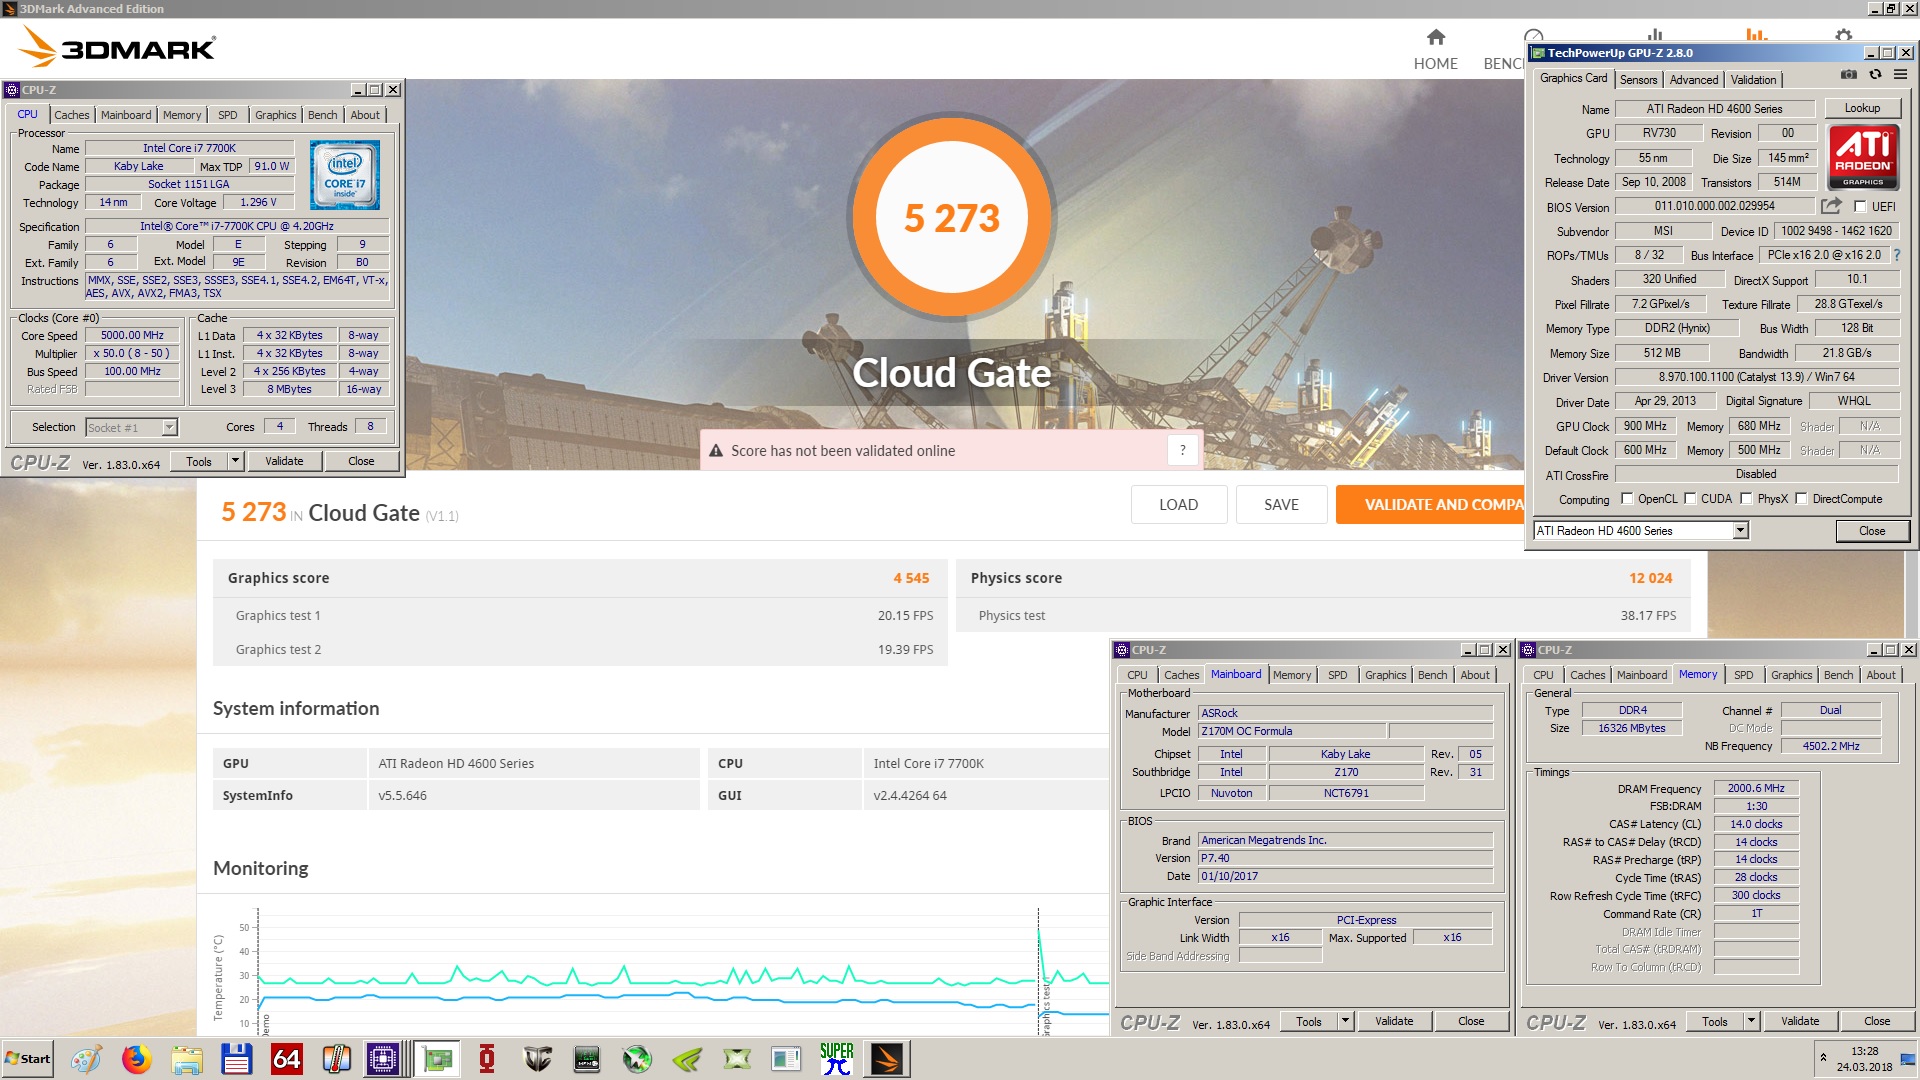The image size is (1920, 1080).
Task: Click LOAD button in 3DMark
Action: tap(1178, 505)
